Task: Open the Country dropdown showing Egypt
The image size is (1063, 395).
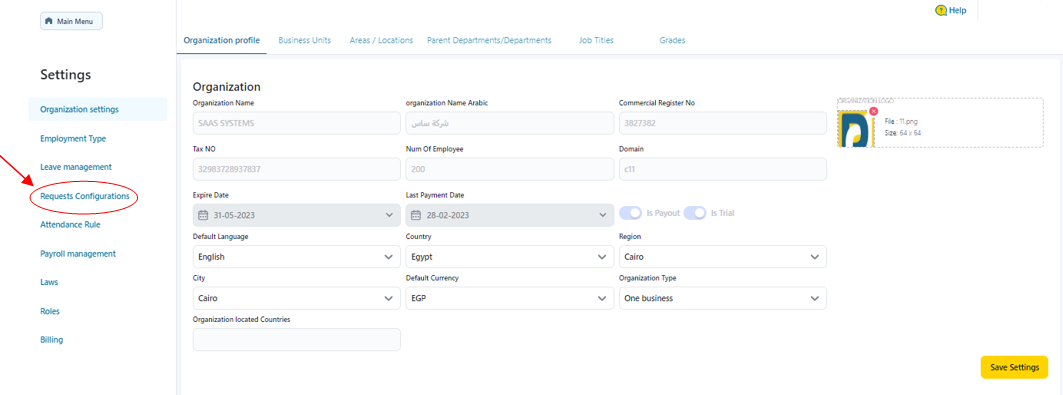Action: coord(510,257)
